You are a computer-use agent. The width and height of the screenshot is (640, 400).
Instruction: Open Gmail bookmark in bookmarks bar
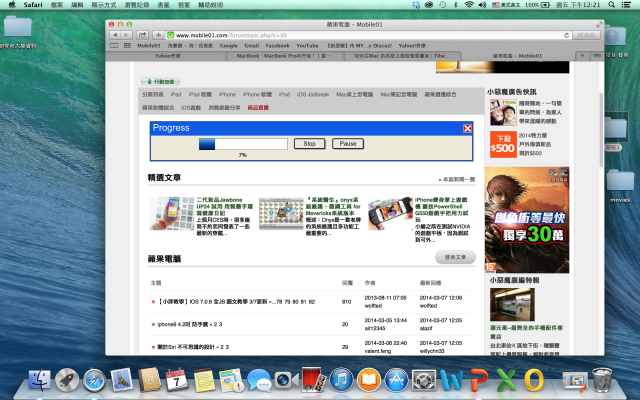tap(251, 46)
